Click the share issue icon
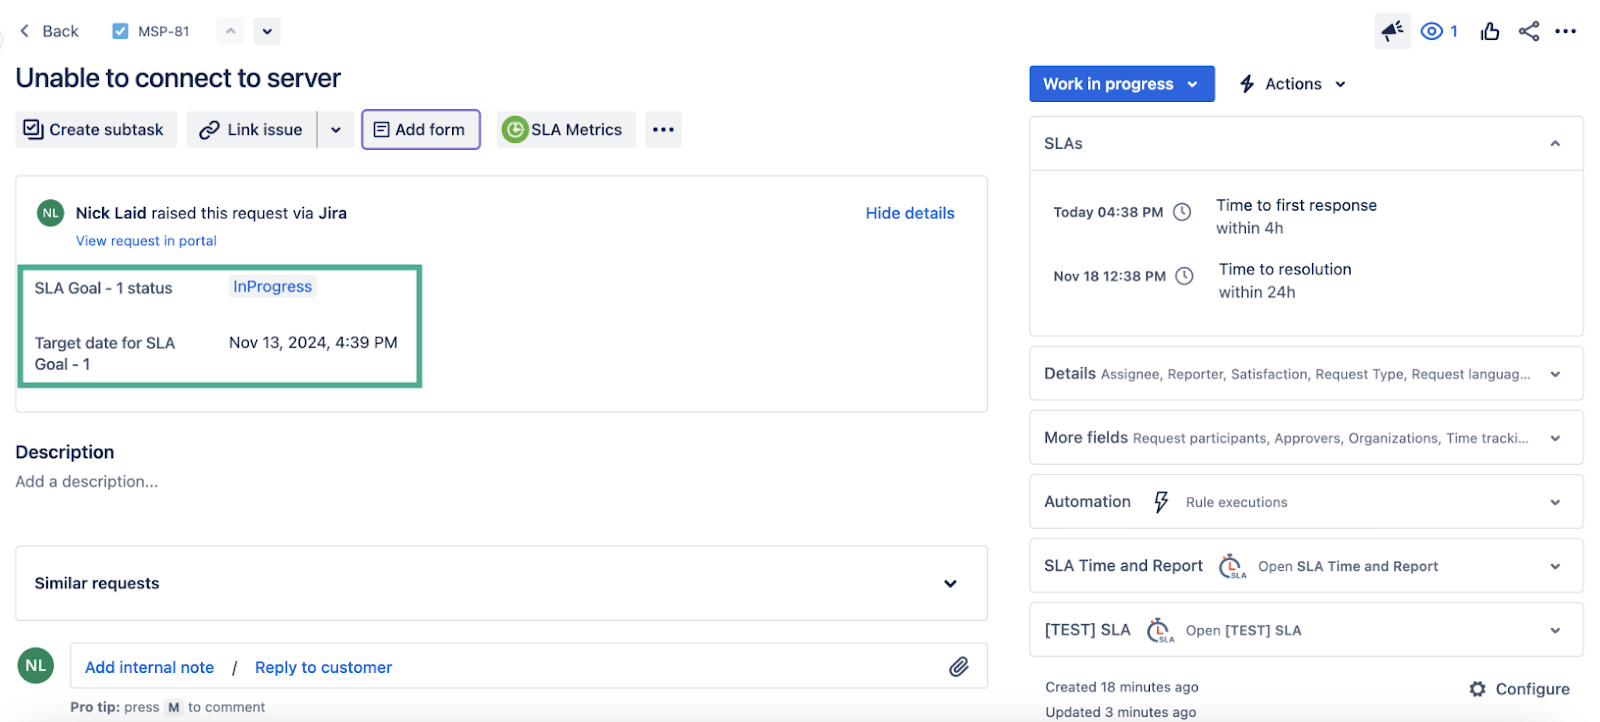 (x=1528, y=32)
